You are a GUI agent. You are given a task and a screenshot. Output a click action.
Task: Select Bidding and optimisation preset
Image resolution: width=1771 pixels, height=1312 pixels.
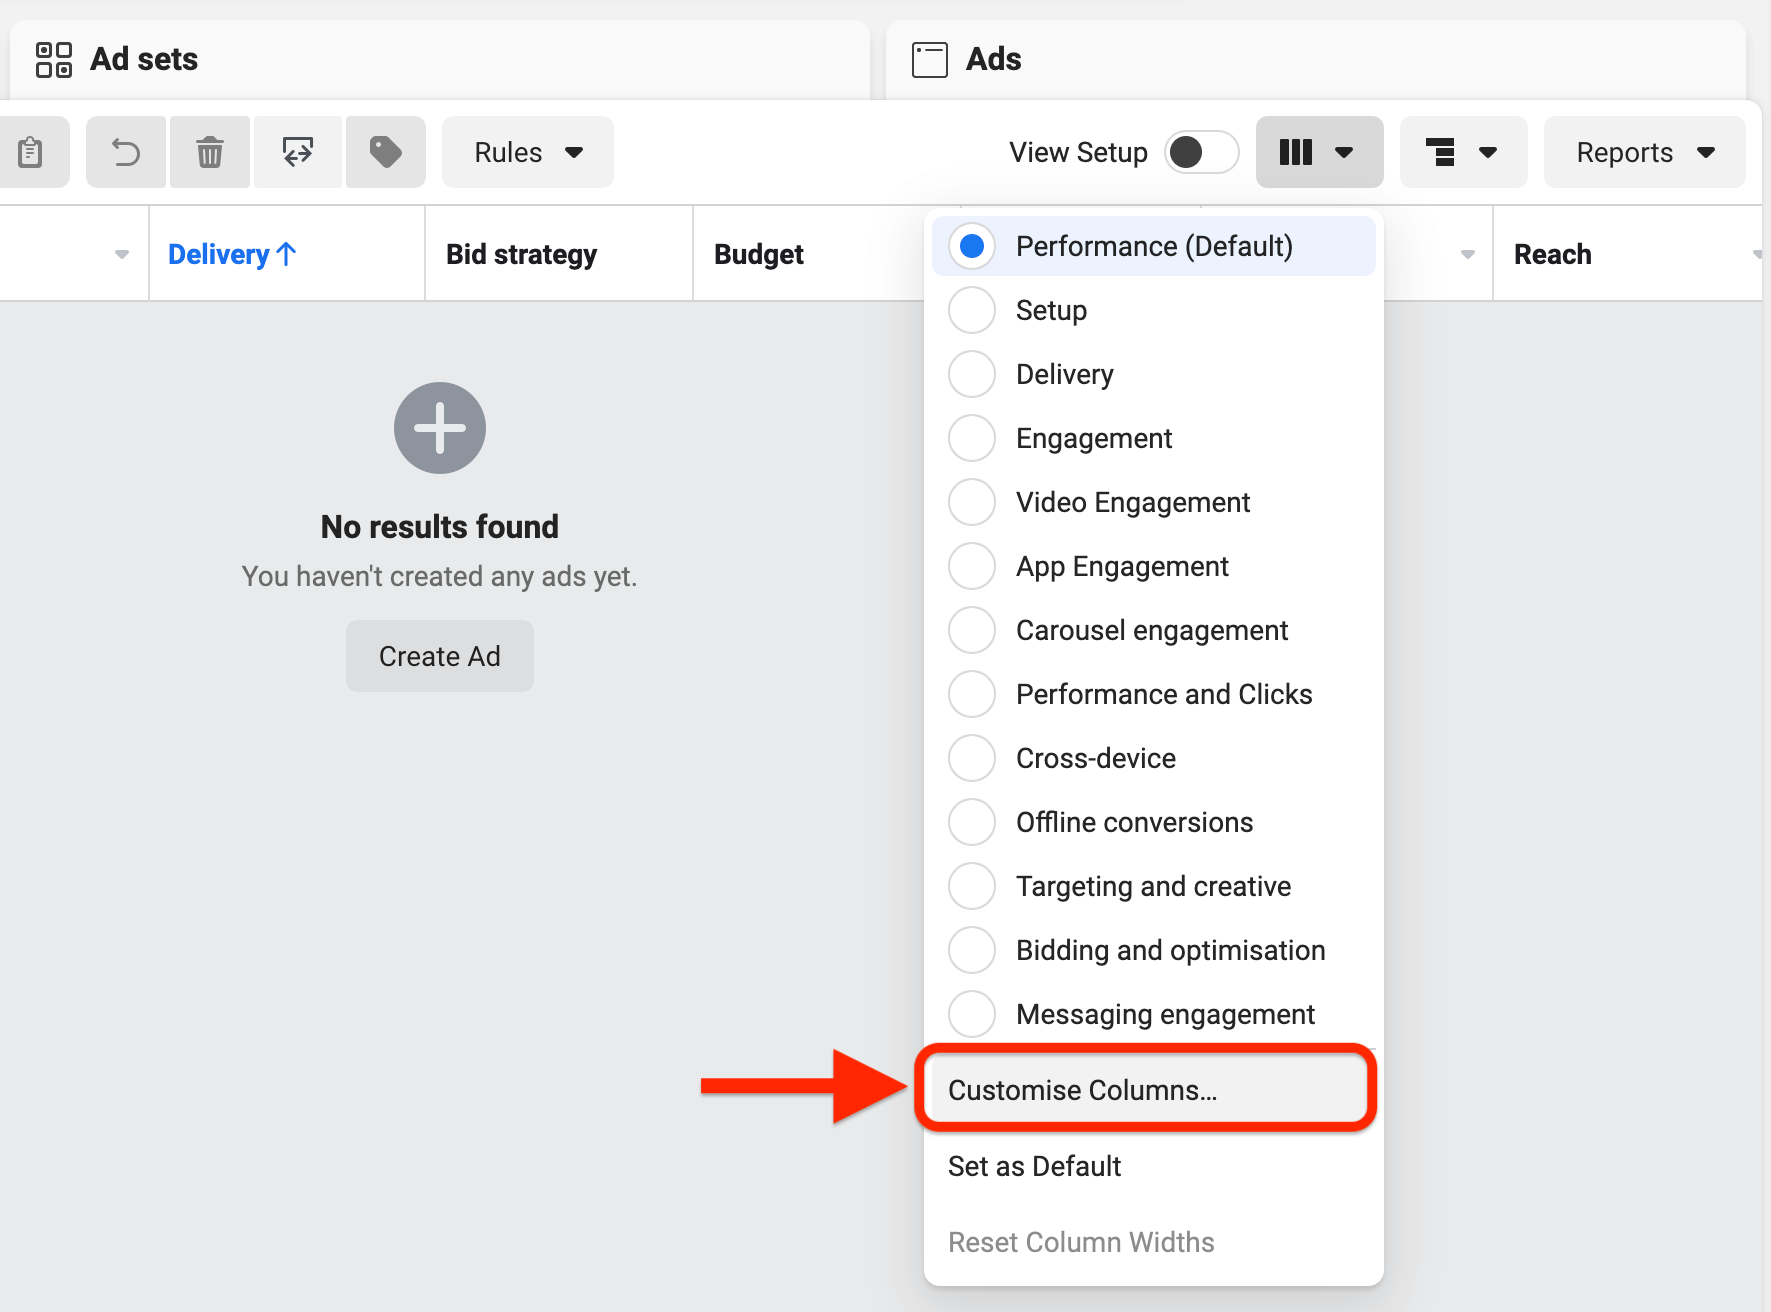pos(1154,950)
